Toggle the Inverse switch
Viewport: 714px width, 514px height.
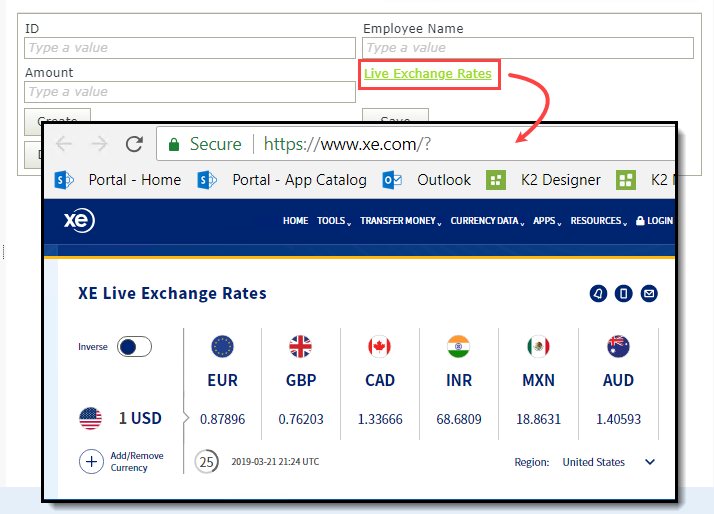[x=134, y=347]
